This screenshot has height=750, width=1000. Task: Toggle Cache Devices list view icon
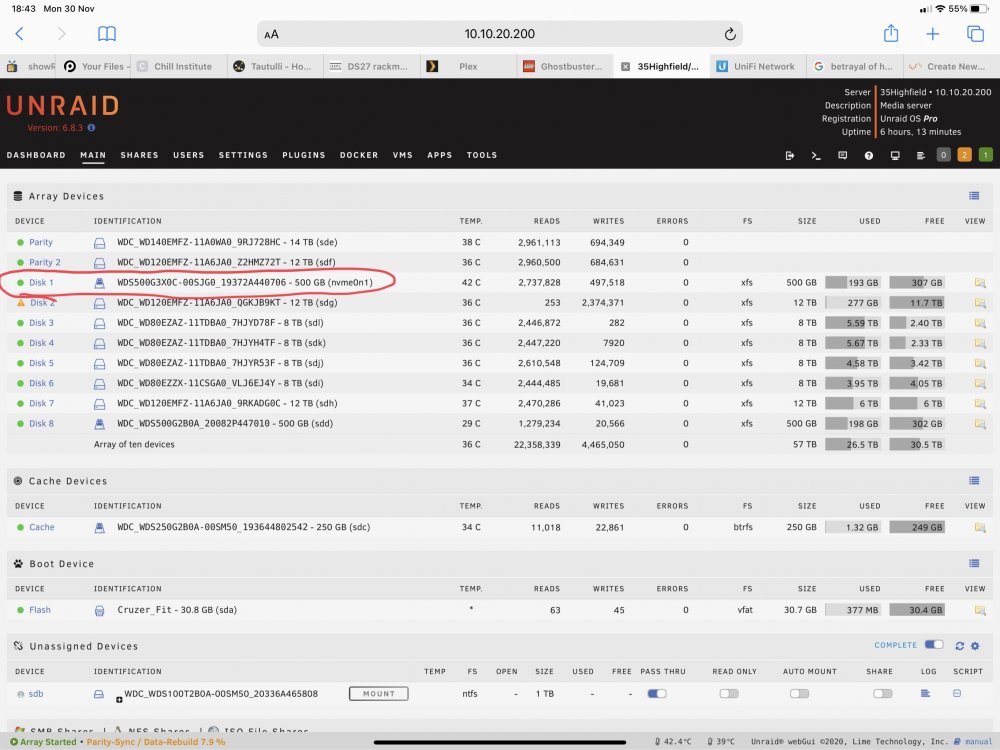[x=974, y=481]
